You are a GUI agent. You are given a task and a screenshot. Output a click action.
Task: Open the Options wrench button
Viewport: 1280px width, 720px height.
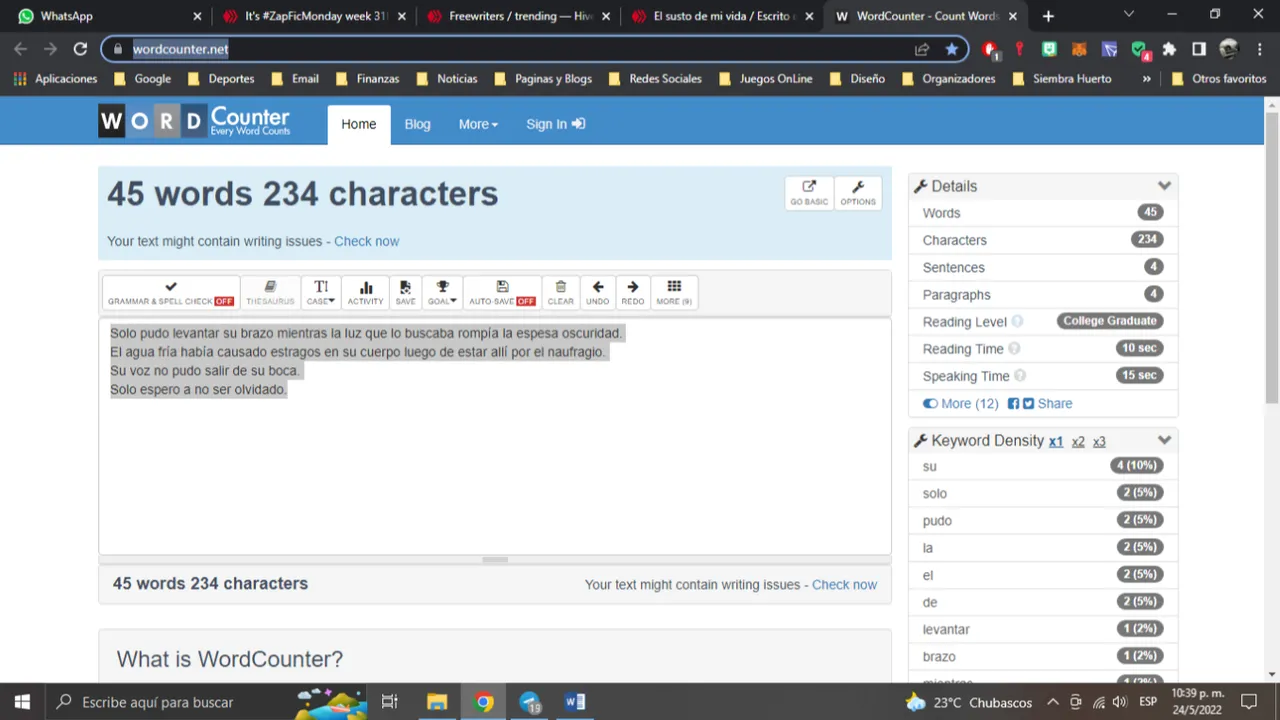click(x=857, y=192)
